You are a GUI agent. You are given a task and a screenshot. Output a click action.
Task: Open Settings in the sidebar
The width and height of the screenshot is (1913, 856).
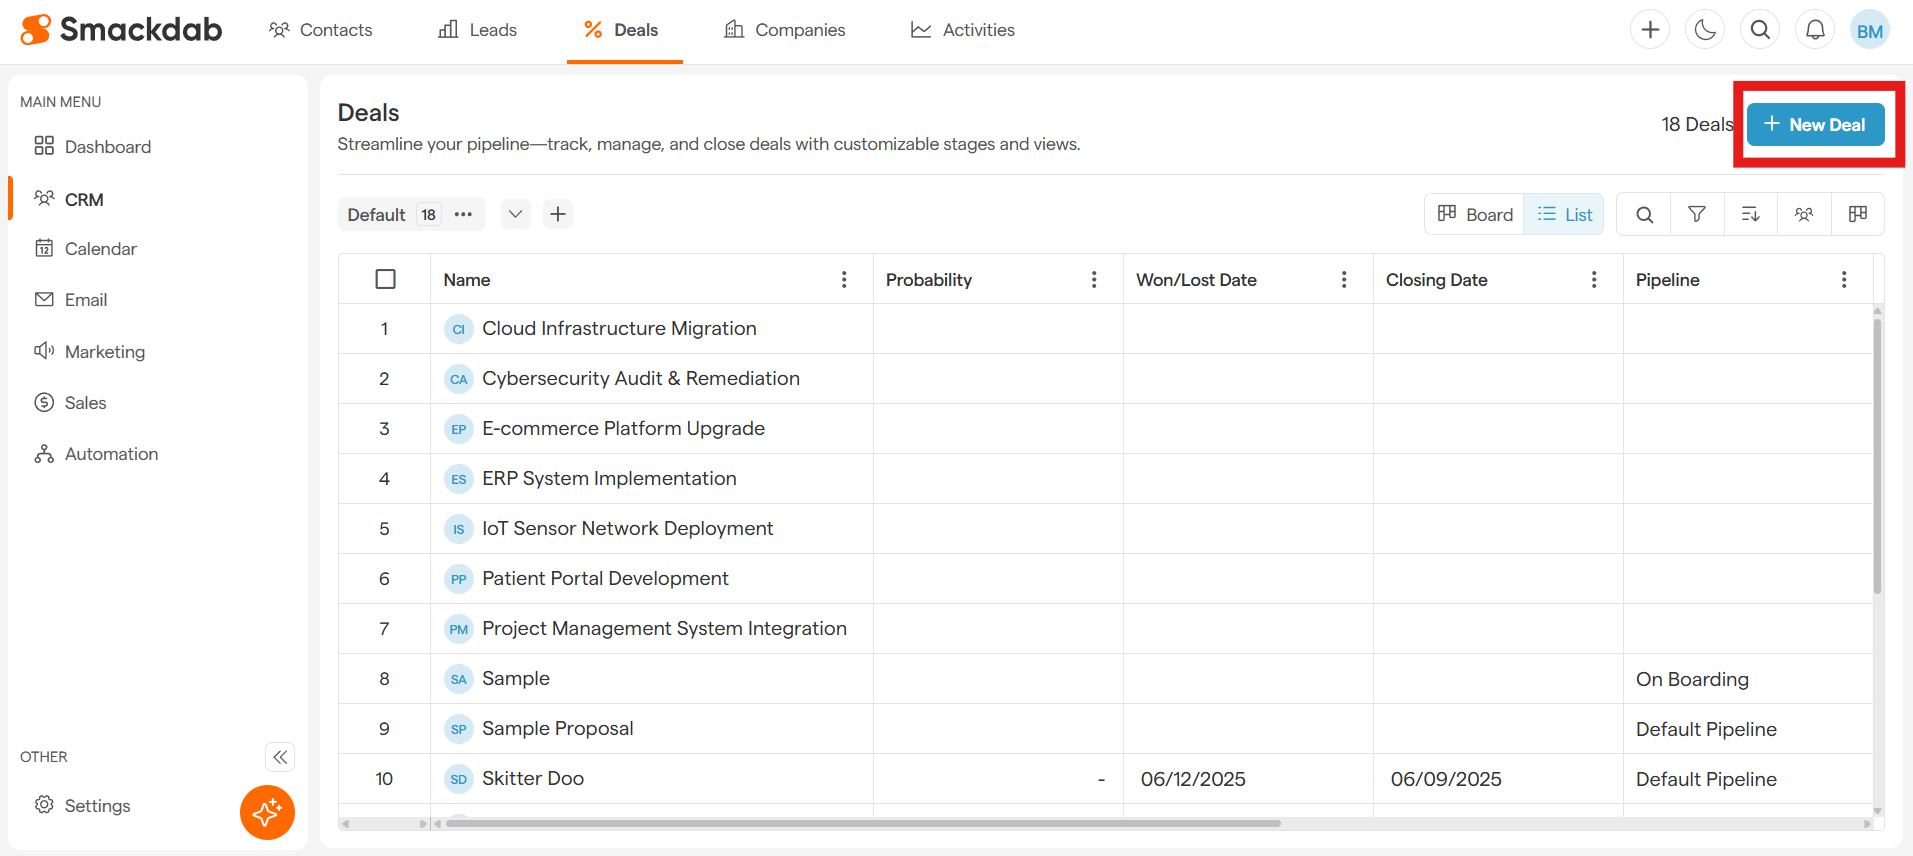97,806
